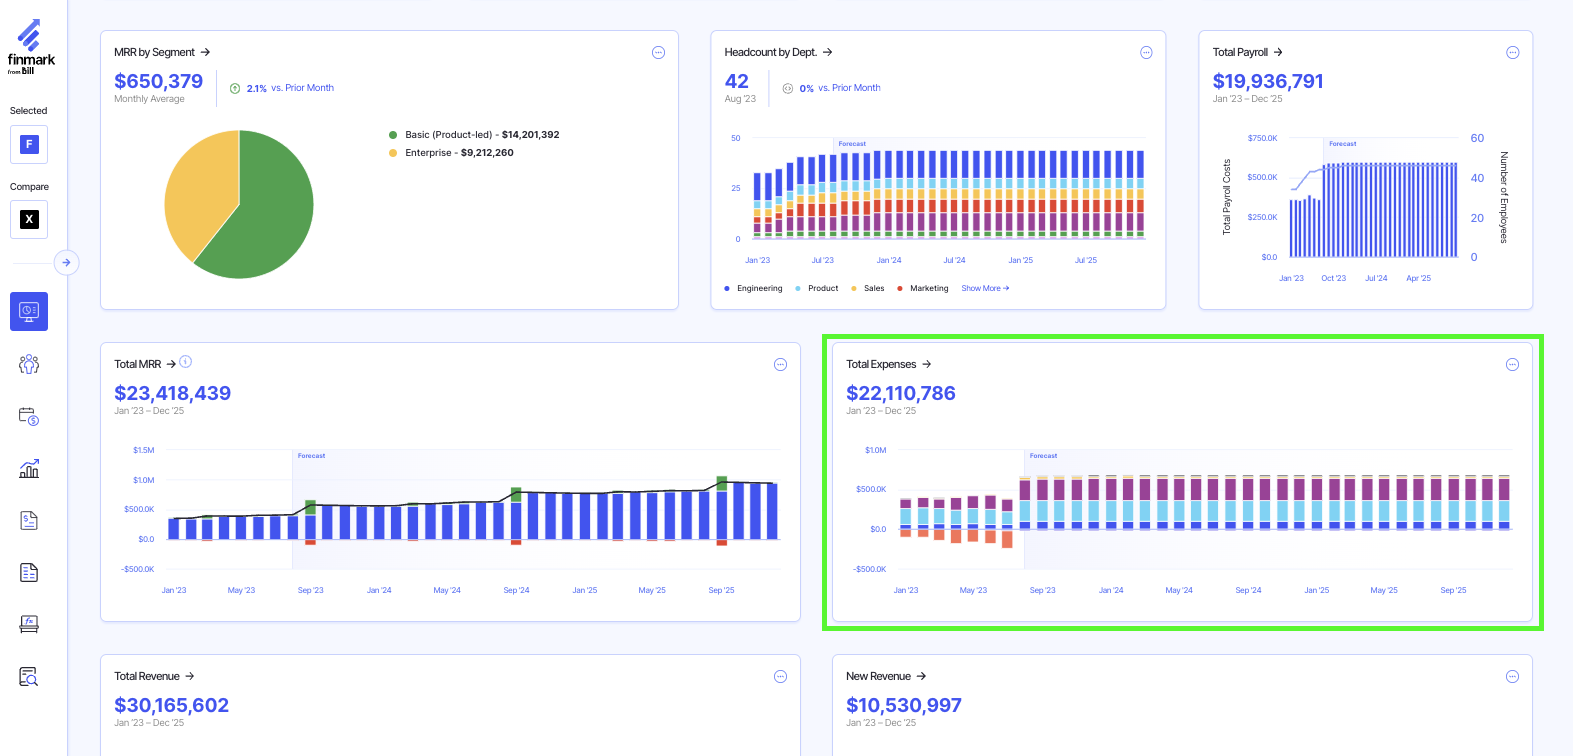Screen dimensions: 1573x756
Task: Click the invoice document sidebar icon
Action: click(x=29, y=520)
